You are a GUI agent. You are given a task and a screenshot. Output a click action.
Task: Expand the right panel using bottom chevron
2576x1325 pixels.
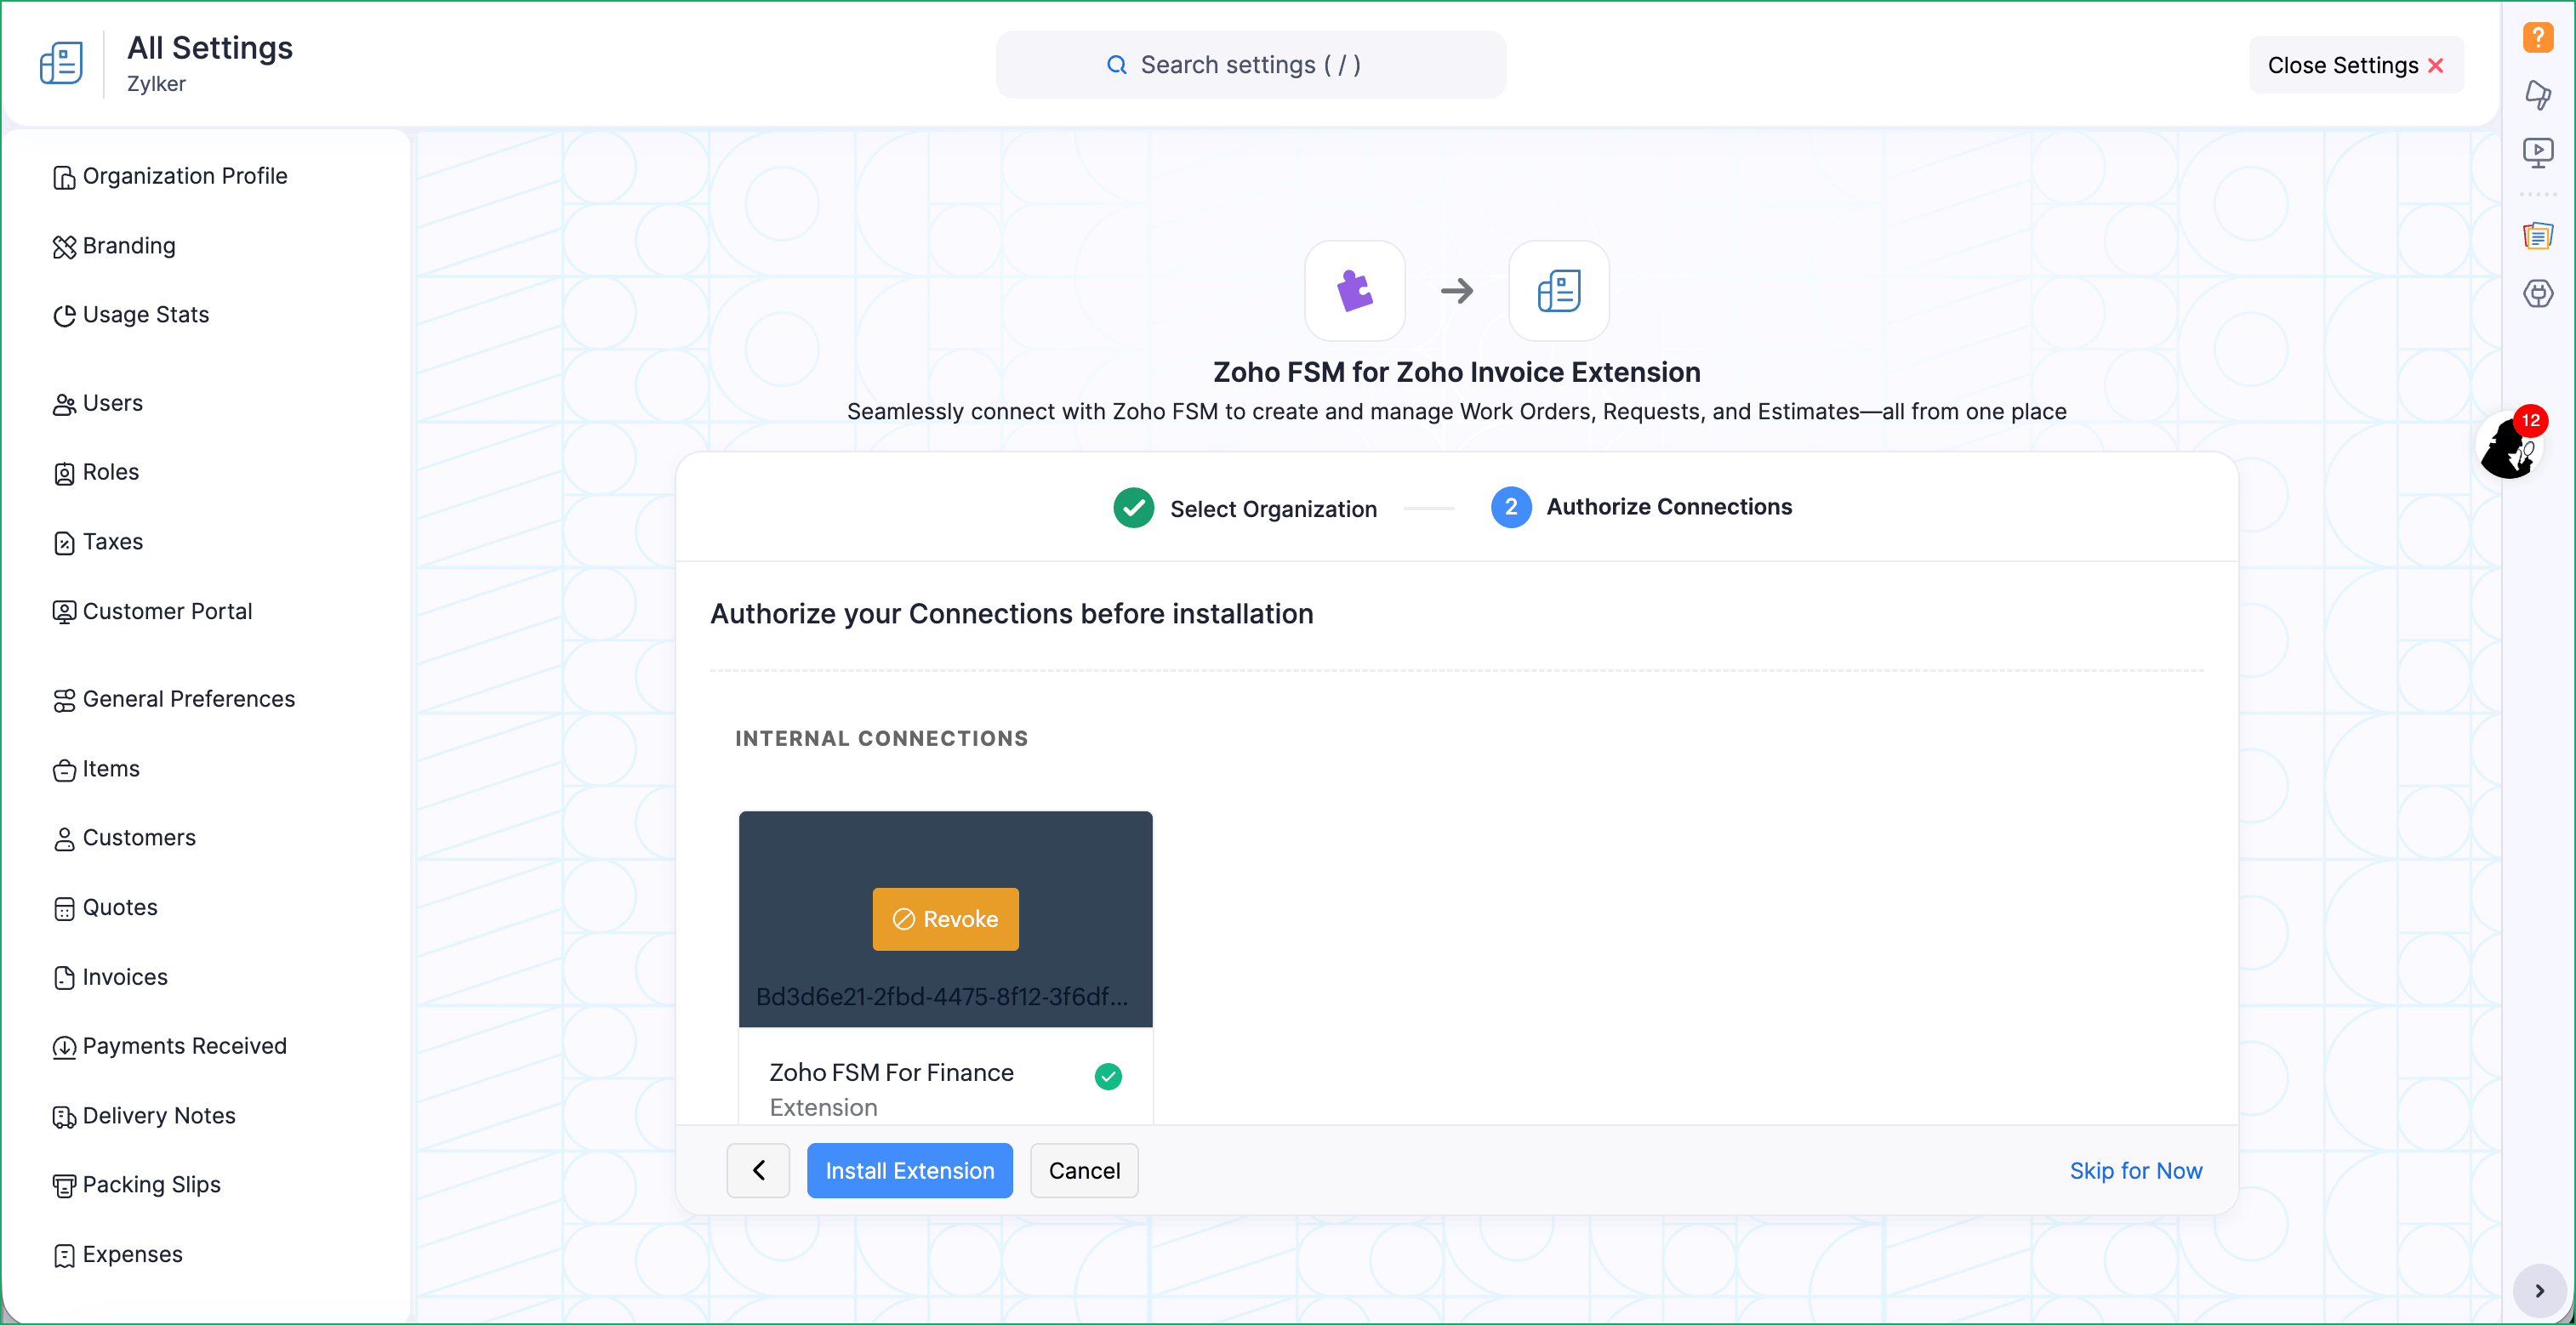pyautogui.click(x=2539, y=1290)
